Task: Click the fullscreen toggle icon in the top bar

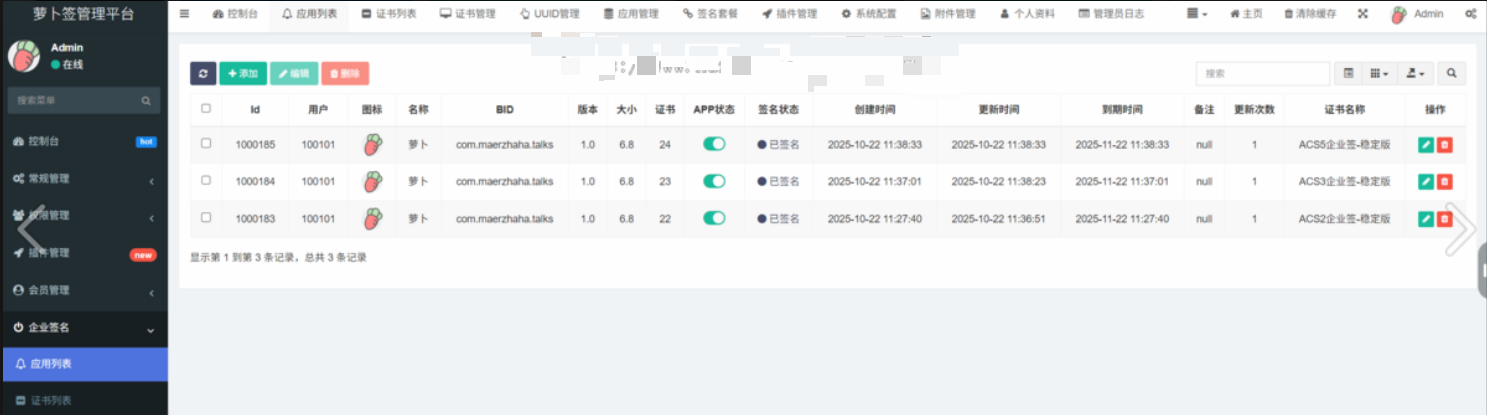Action: pyautogui.click(x=1363, y=14)
